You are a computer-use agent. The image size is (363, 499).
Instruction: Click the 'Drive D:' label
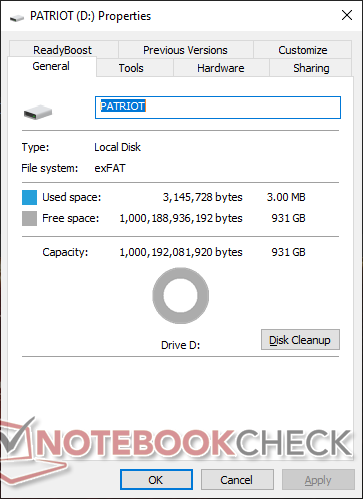coord(180,345)
